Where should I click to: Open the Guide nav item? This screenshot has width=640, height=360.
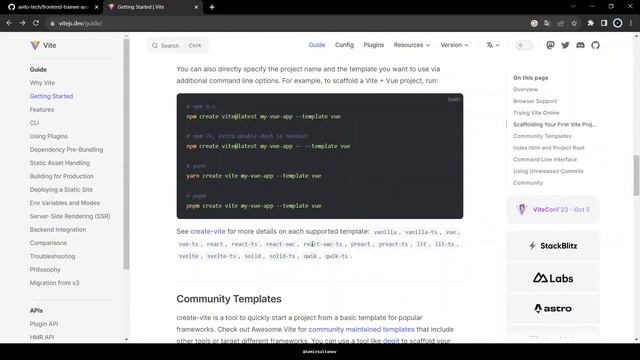[x=317, y=45]
